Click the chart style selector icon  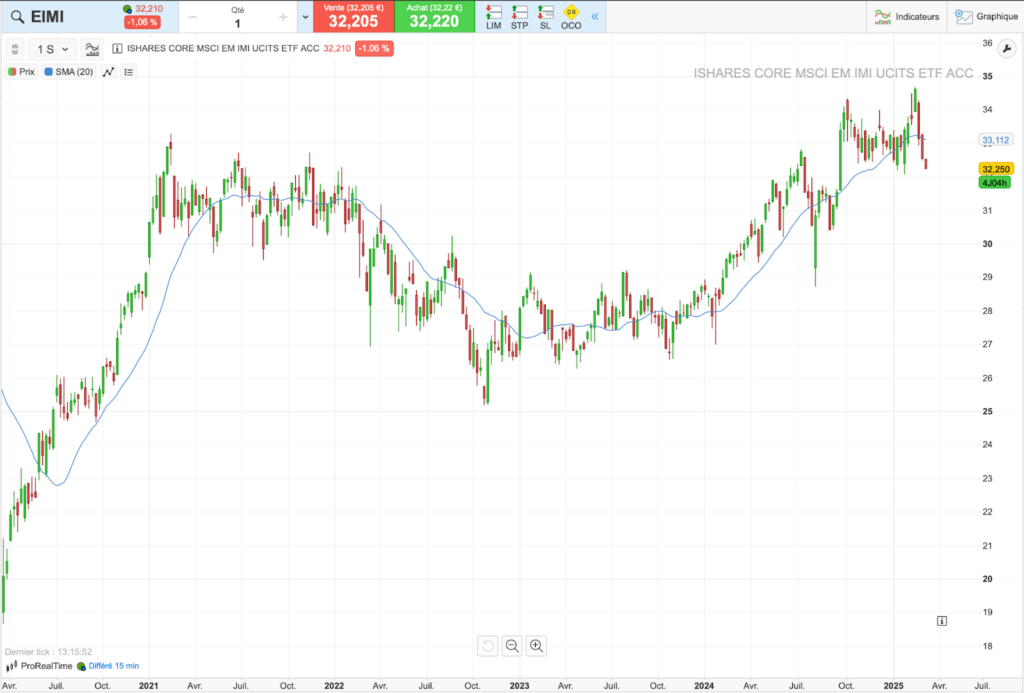[x=92, y=49]
